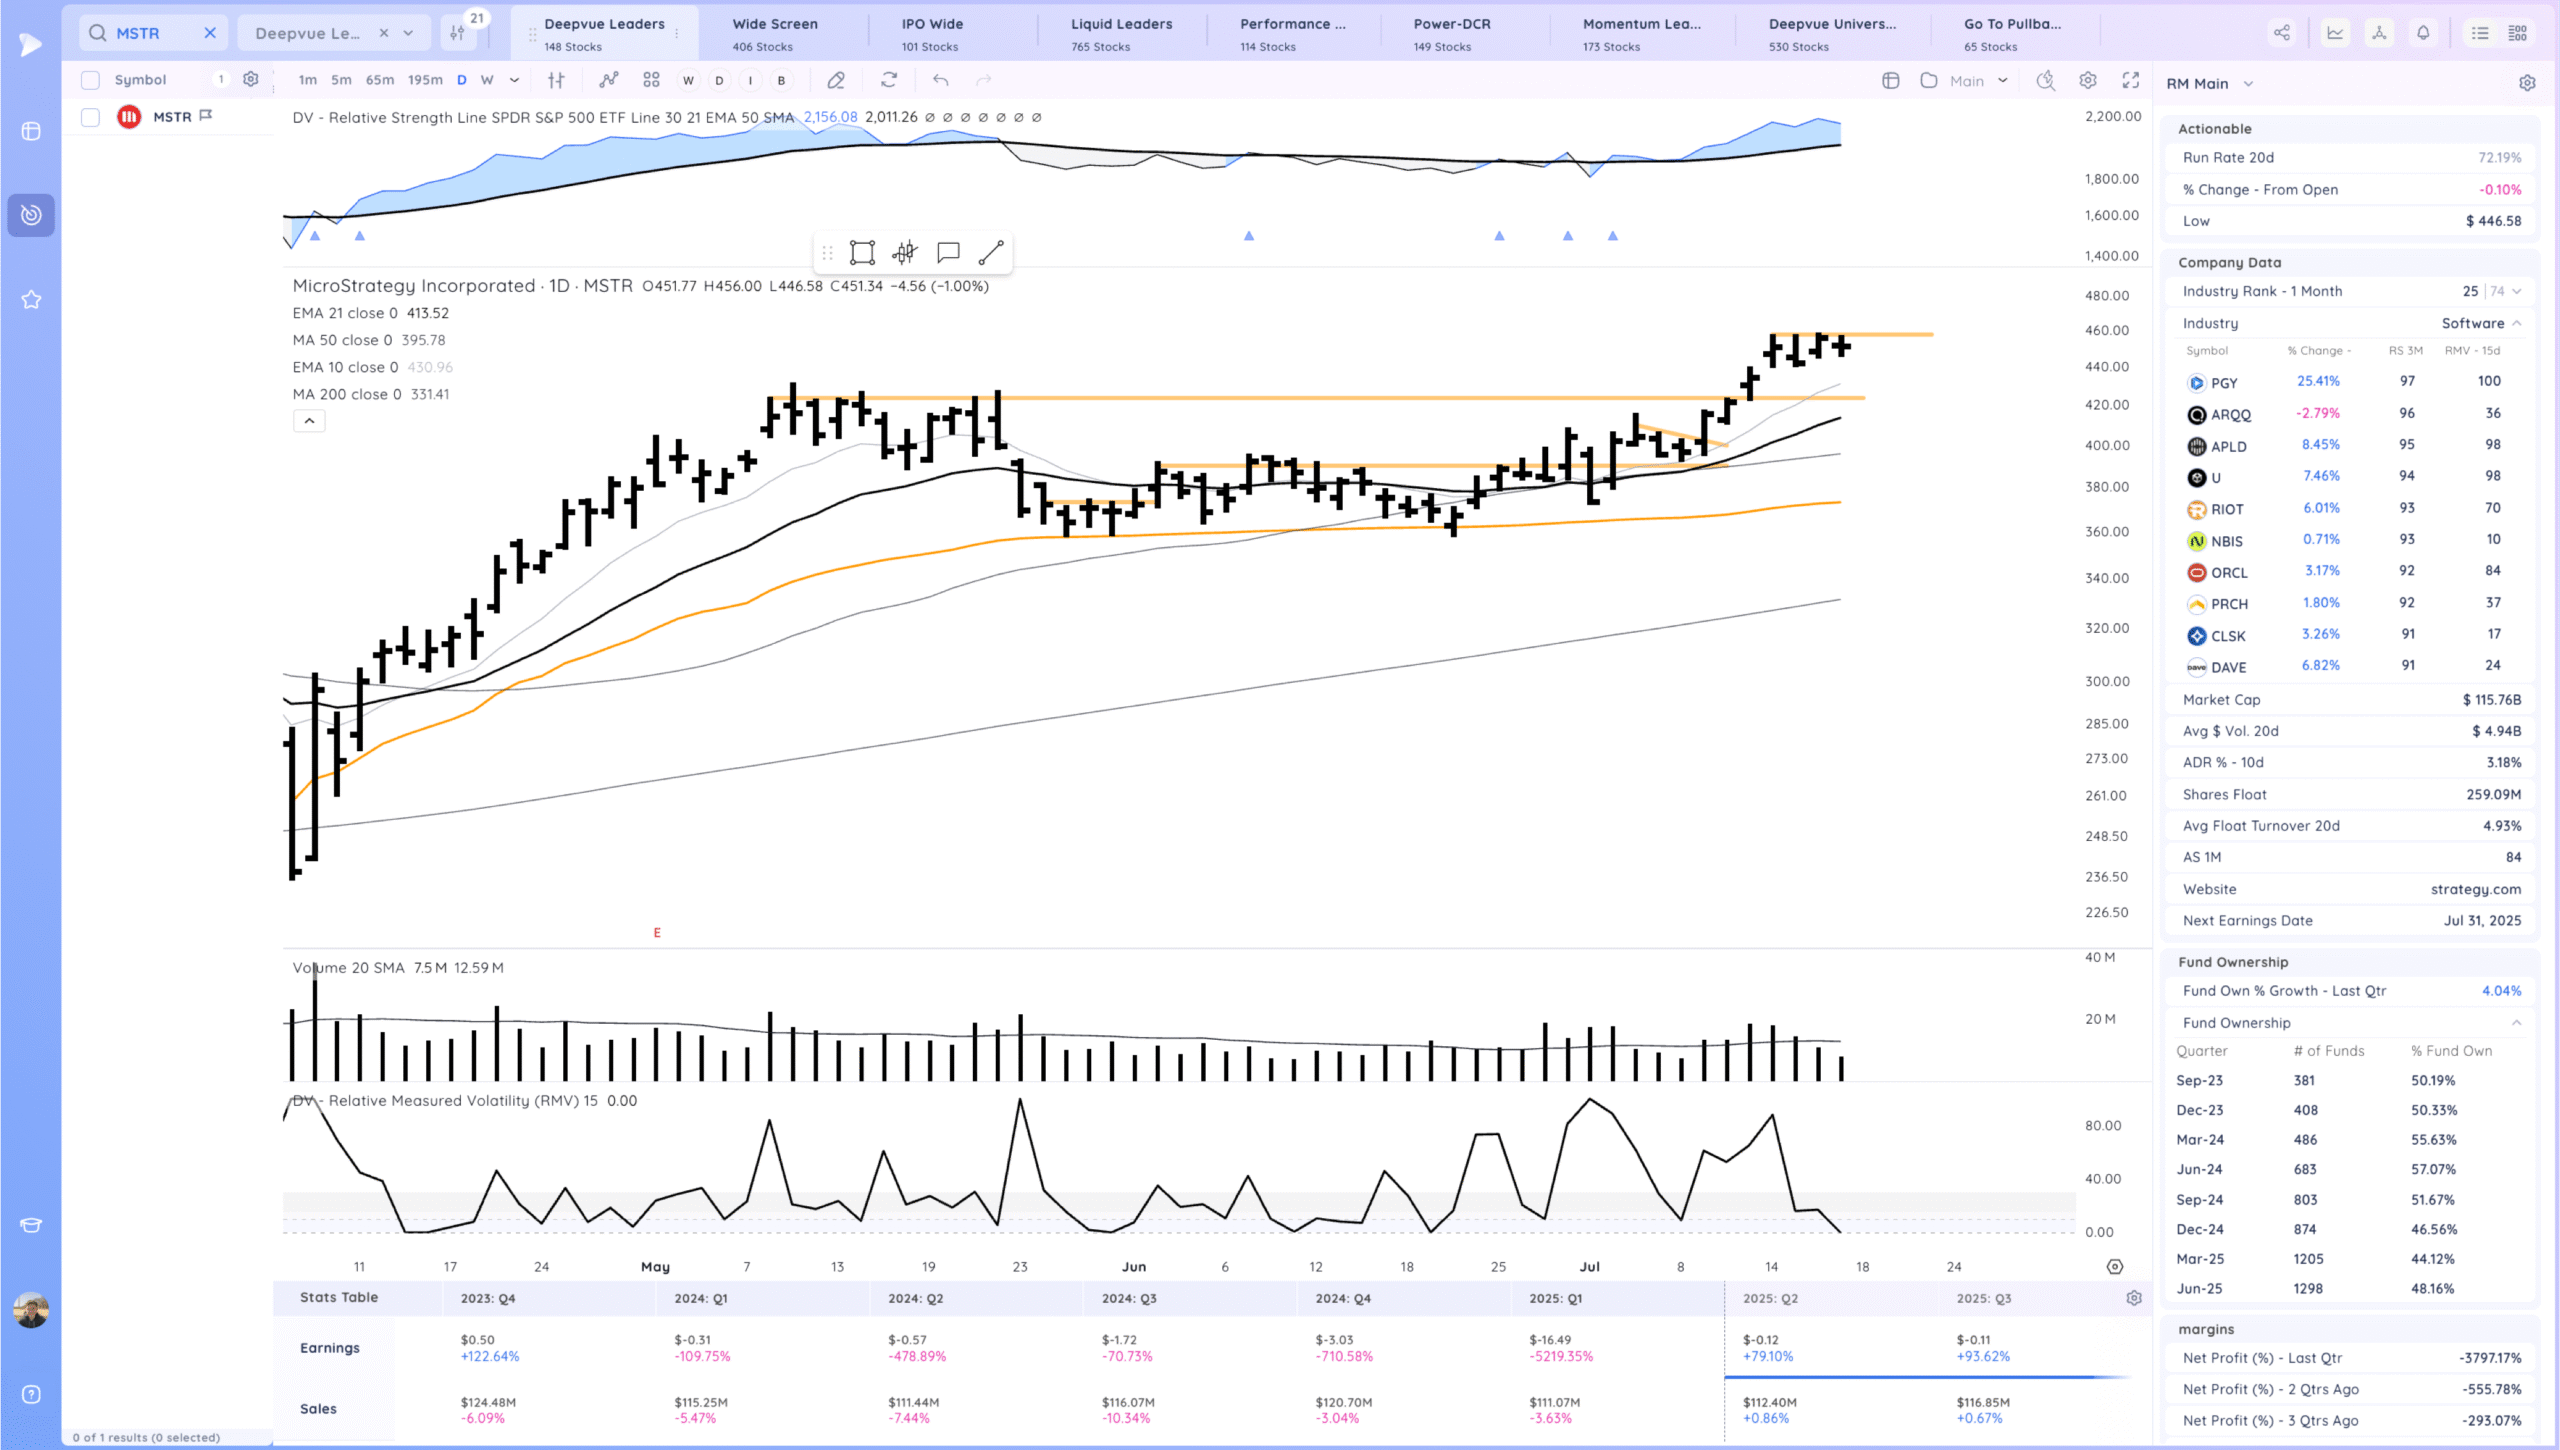2560x1450 pixels.
Task: Open strategy.com website link
Action: (2475, 889)
